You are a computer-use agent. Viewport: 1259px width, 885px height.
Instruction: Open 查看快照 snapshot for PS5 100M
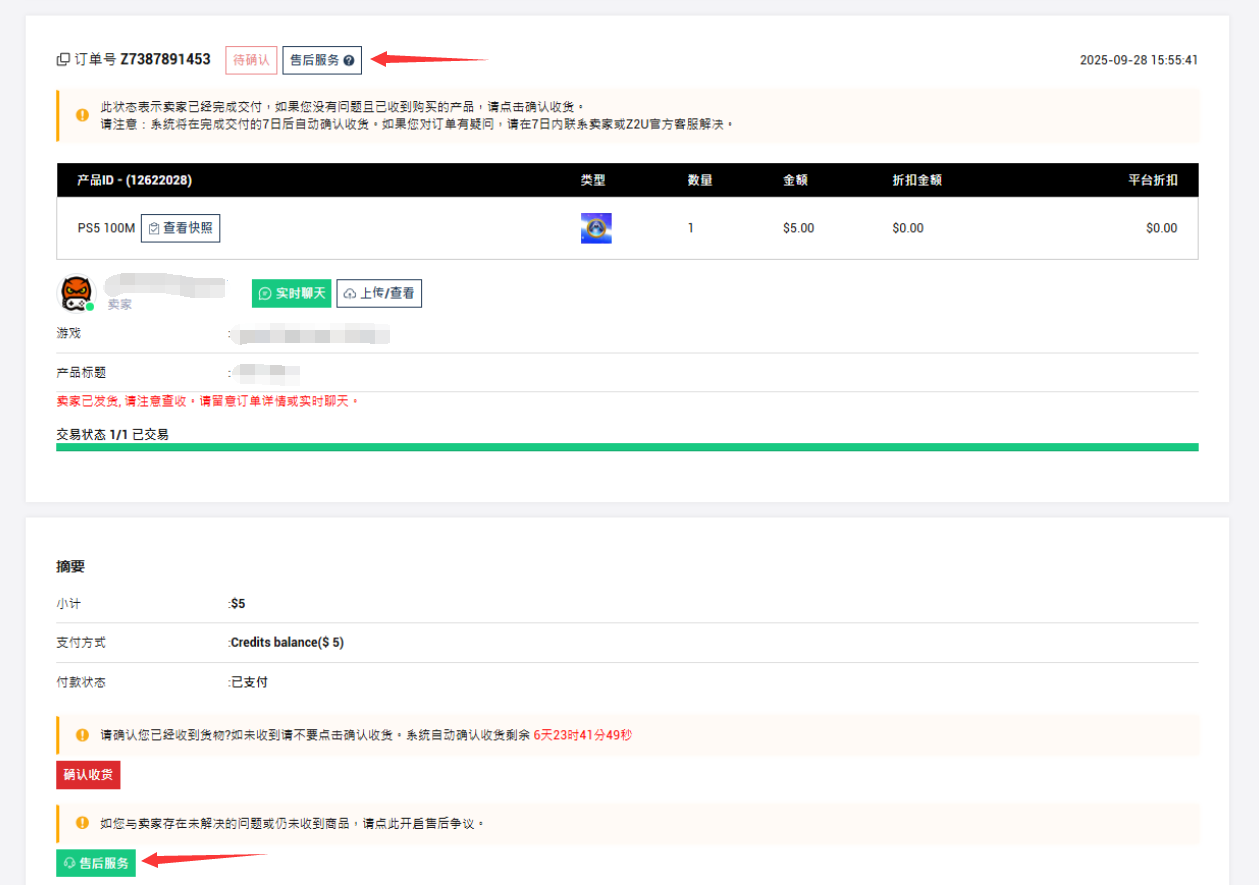(180, 228)
